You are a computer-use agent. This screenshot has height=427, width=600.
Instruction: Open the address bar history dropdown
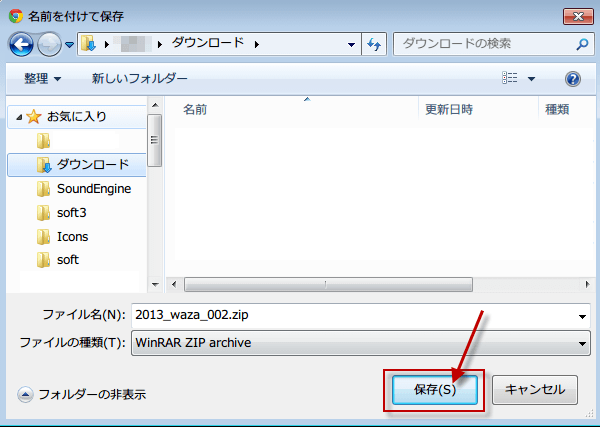pos(351,45)
